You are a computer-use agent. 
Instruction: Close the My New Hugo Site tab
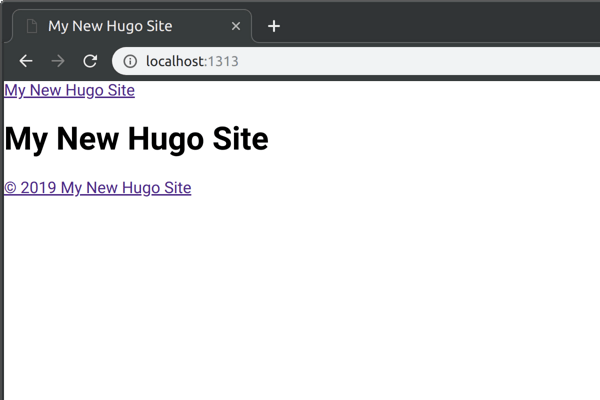236,26
